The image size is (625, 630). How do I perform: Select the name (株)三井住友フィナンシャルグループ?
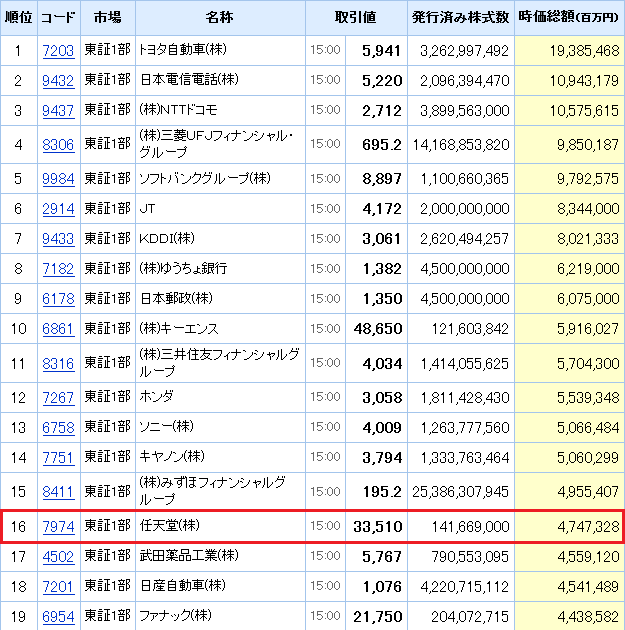tap(219, 362)
